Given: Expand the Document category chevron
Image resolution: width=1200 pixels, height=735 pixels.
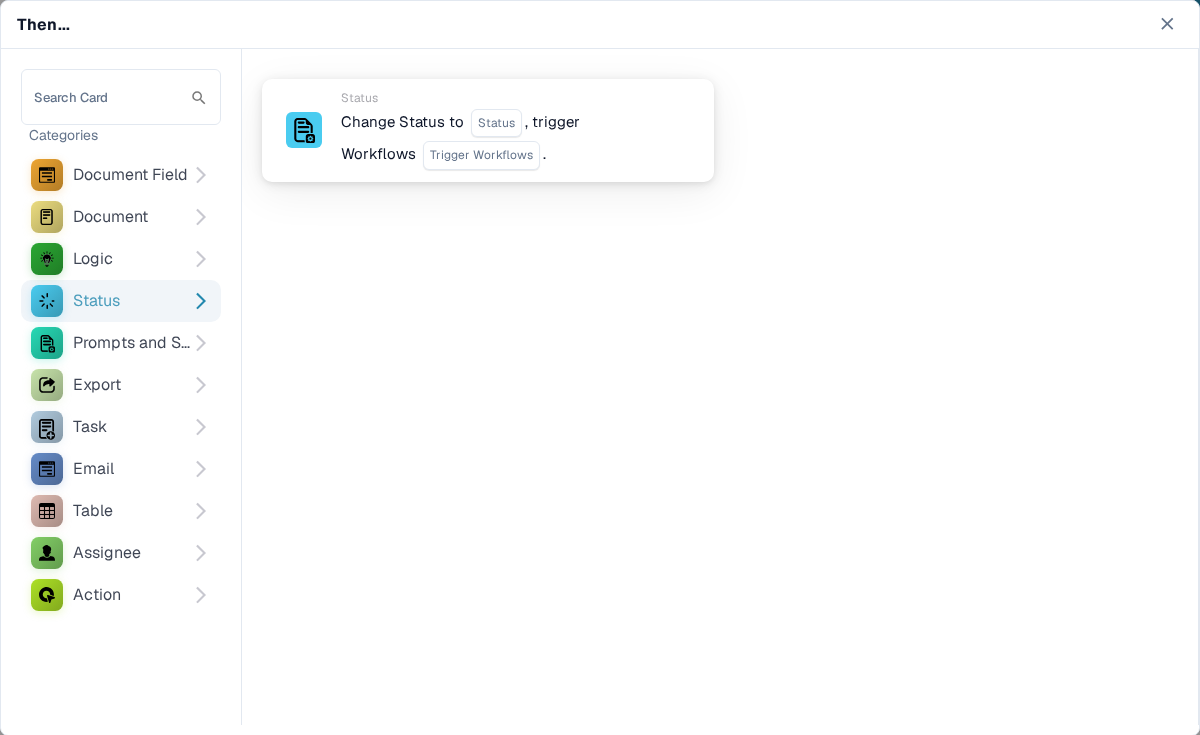Looking at the screenshot, I should tap(201, 217).
